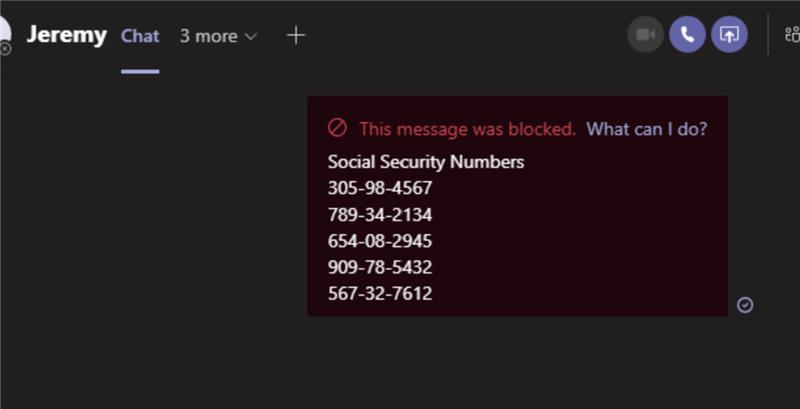Click the message line starting with 567
800x409 pixels.
(x=380, y=293)
